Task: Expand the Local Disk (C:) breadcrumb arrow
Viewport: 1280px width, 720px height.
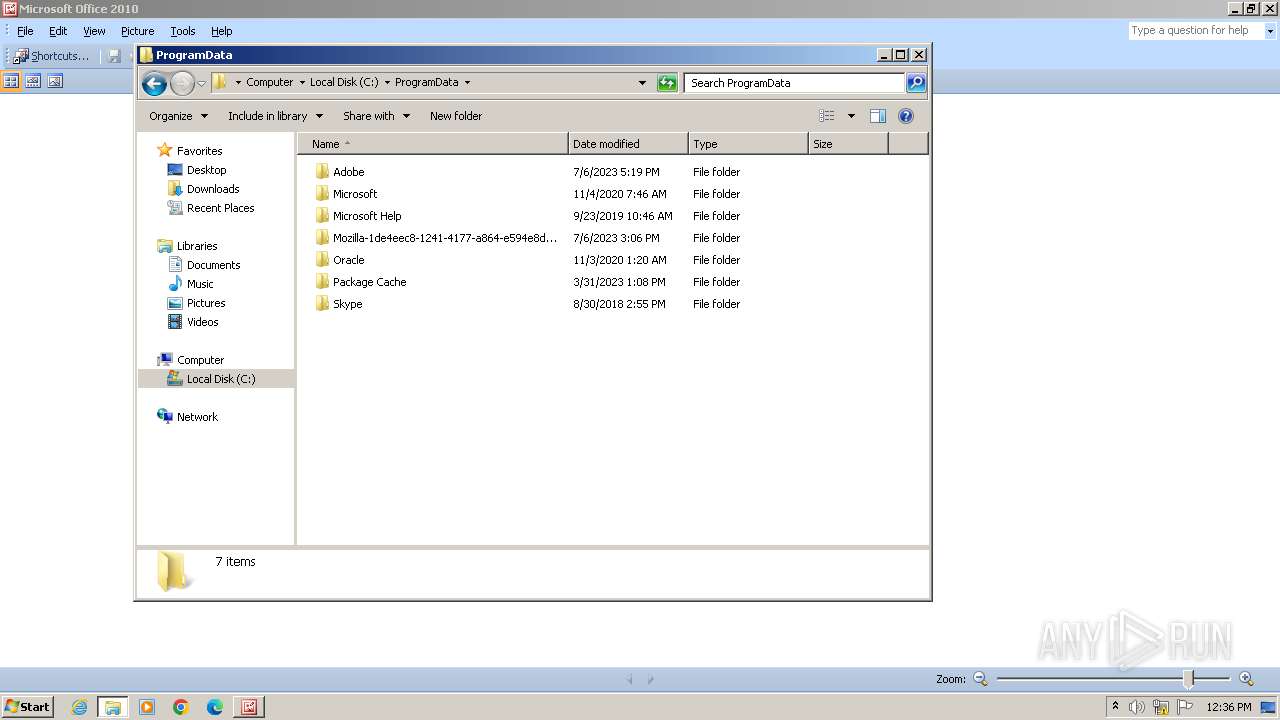Action: (x=387, y=83)
